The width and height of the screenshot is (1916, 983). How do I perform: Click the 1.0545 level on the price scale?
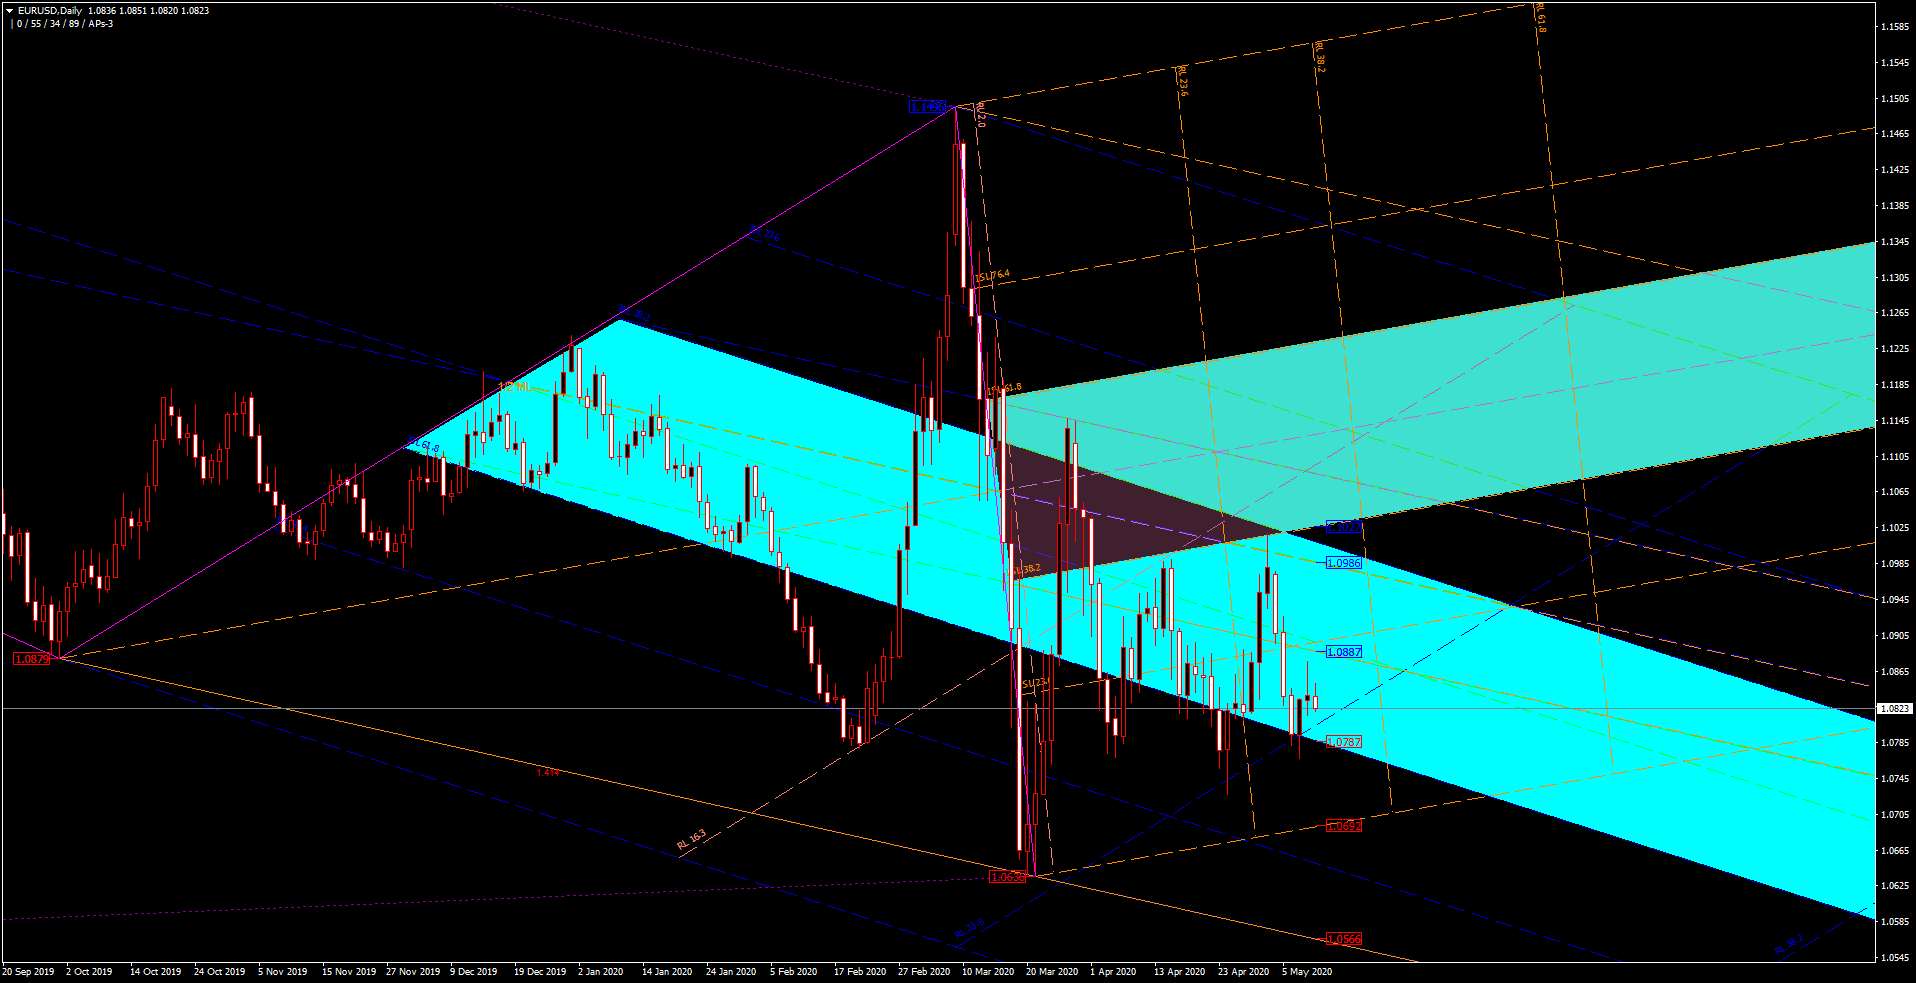click(x=1895, y=958)
